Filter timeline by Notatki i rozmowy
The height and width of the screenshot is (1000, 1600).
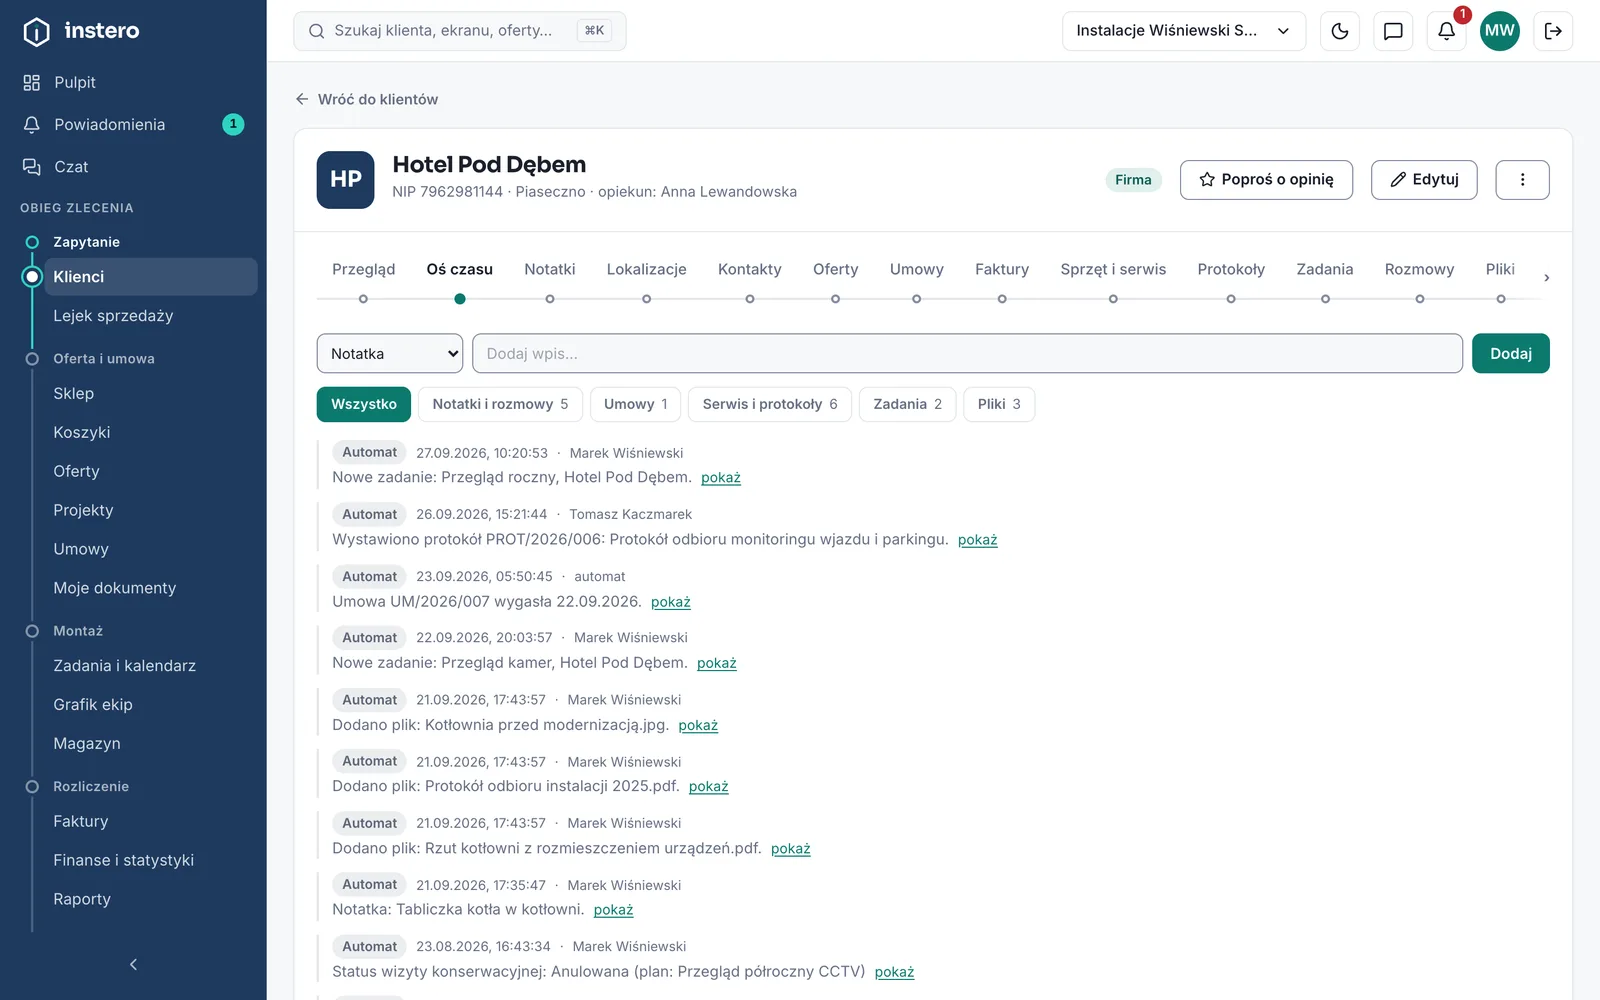(x=500, y=404)
